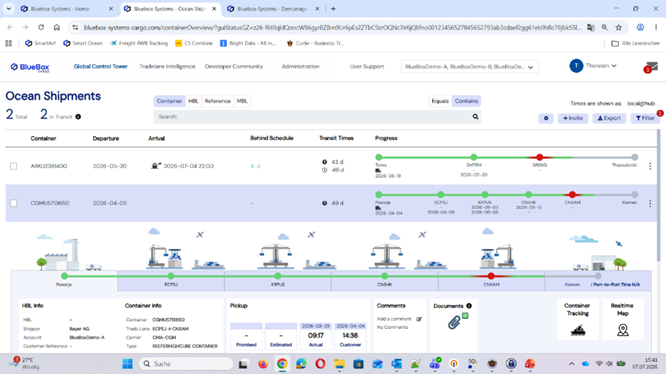Image resolution: width=666 pixels, height=374 pixels.
Task: Open Global Control Tower menu
Action: click(101, 67)
